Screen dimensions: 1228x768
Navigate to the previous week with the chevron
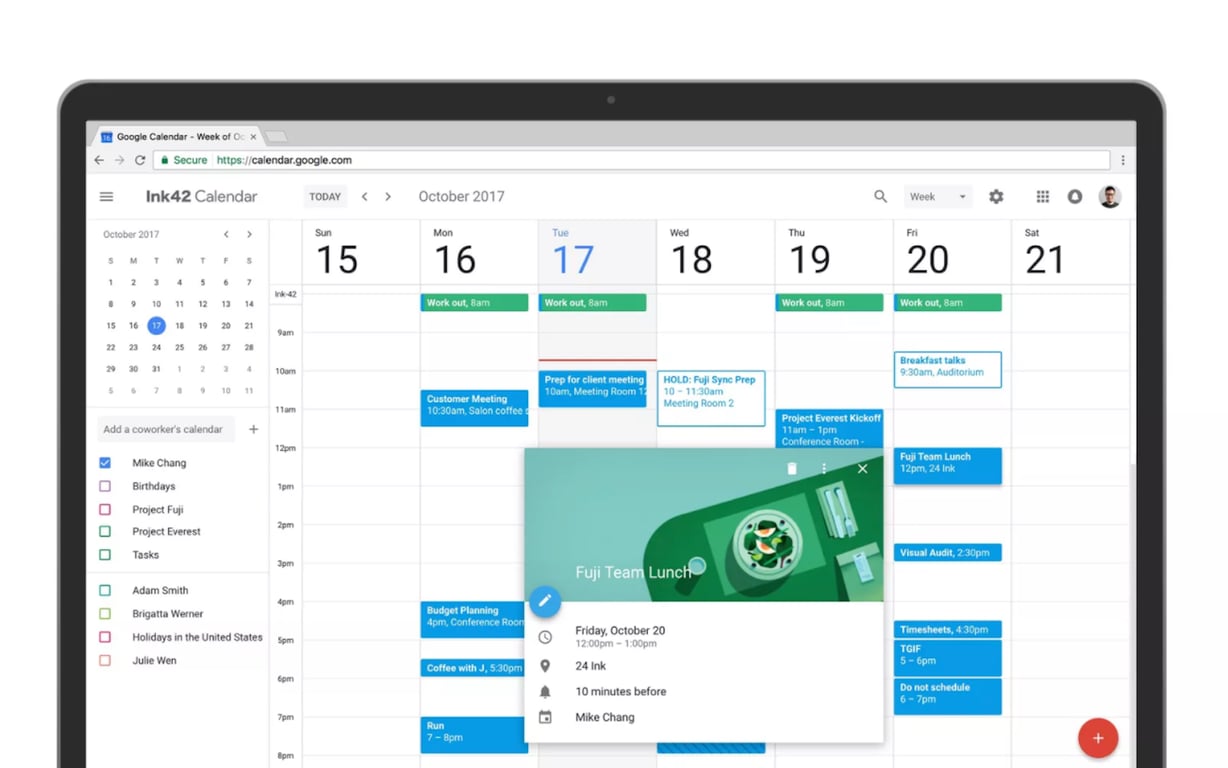tap(367, 196)
